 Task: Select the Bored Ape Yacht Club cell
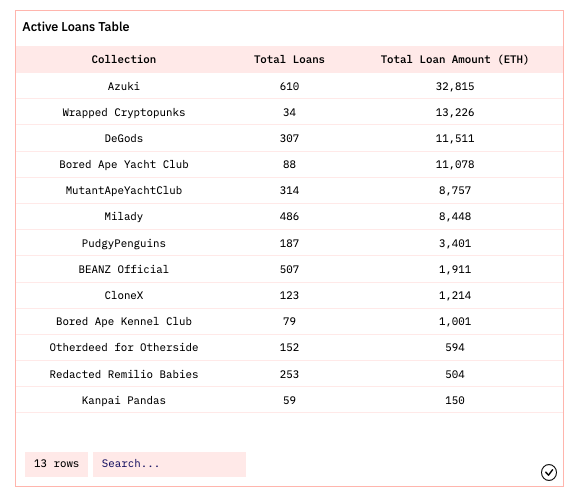pos(123,164)
